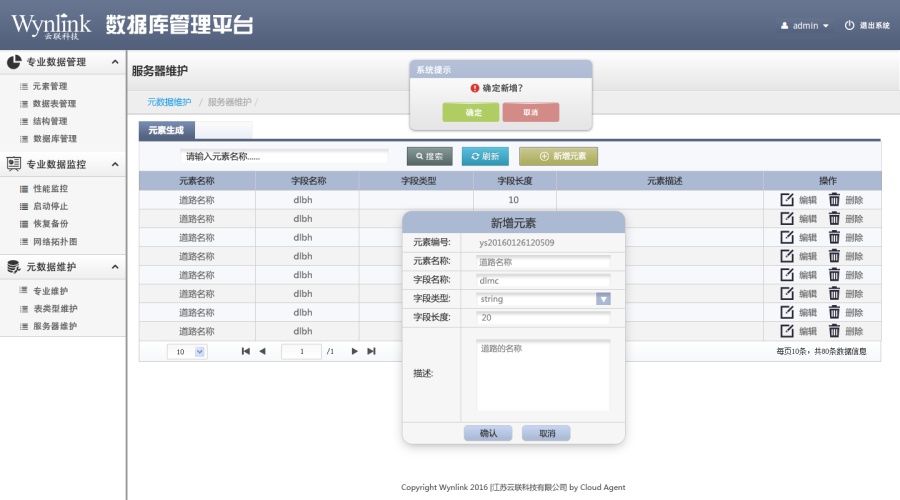Open 数据表管理 in the sidebar
Viewport: 900px width, 500px height.
pyautogui.click(x=55, y=104)
